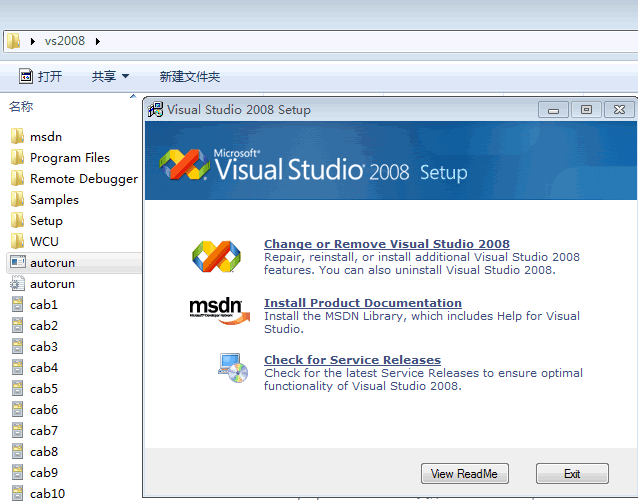Image resolution: width=638 pixels, height=503 pixels.
Task: Select the cab10 cabinet file icon
Action: [17, 494]
